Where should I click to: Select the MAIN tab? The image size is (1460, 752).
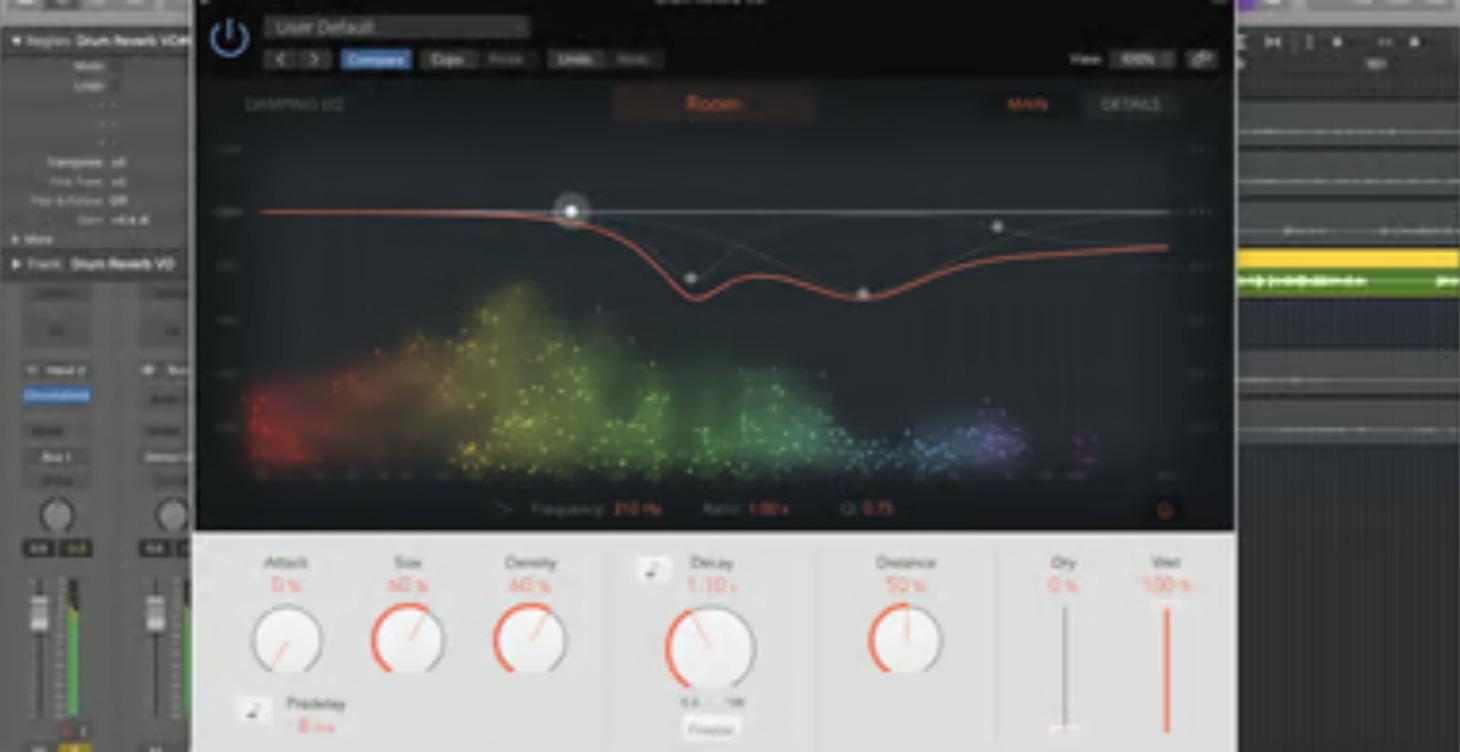pos(1027,103)
